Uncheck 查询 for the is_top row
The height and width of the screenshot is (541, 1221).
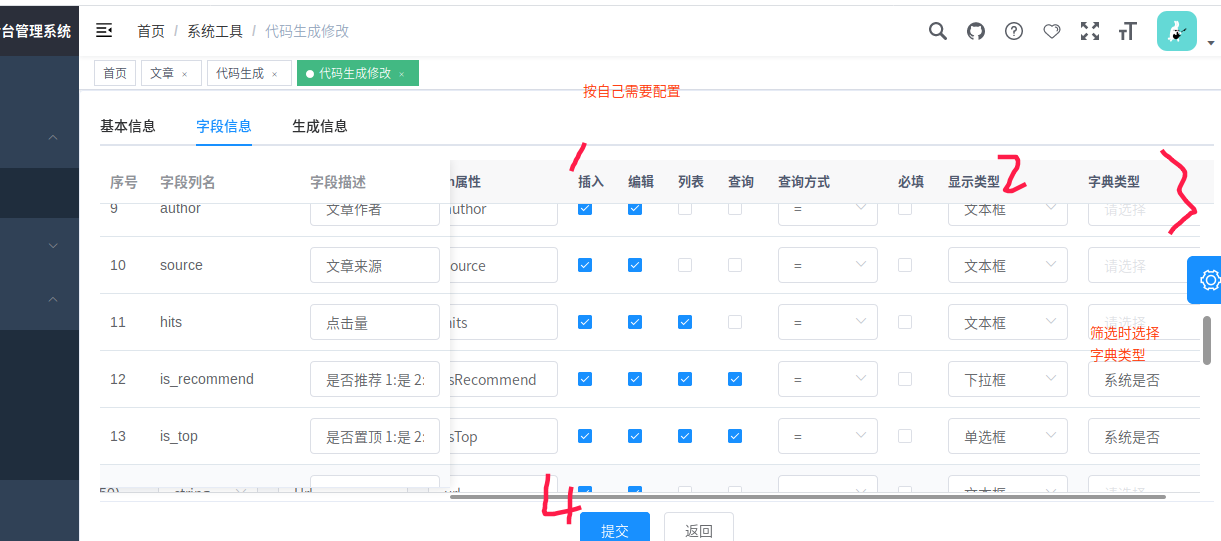735,436
